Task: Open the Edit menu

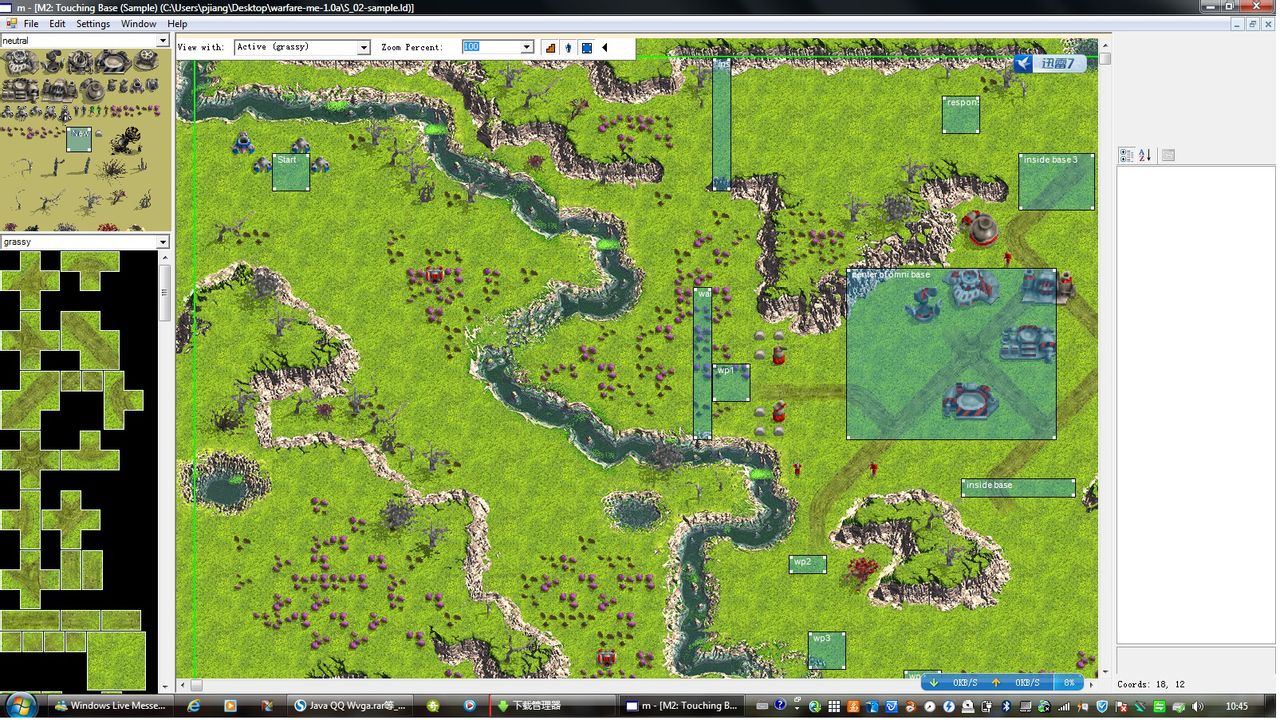Action: [57, 24]
